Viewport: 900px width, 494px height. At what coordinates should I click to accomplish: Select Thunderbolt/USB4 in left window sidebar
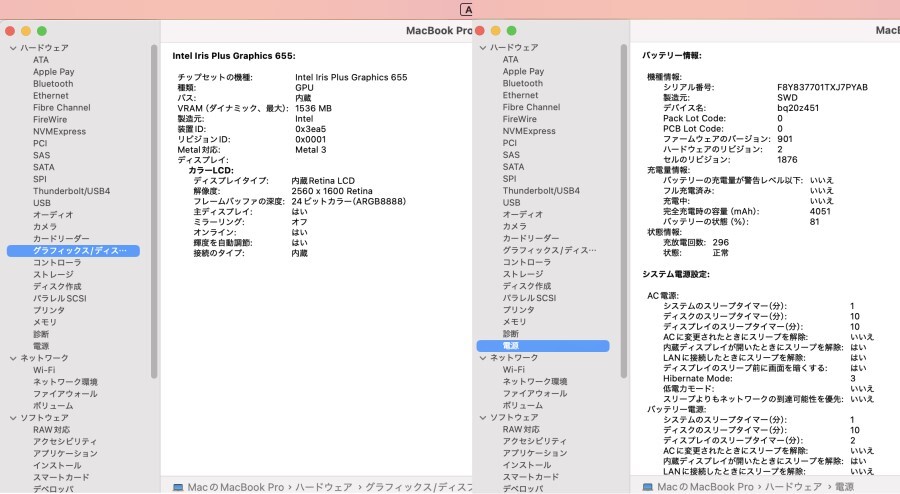(71, 191)
